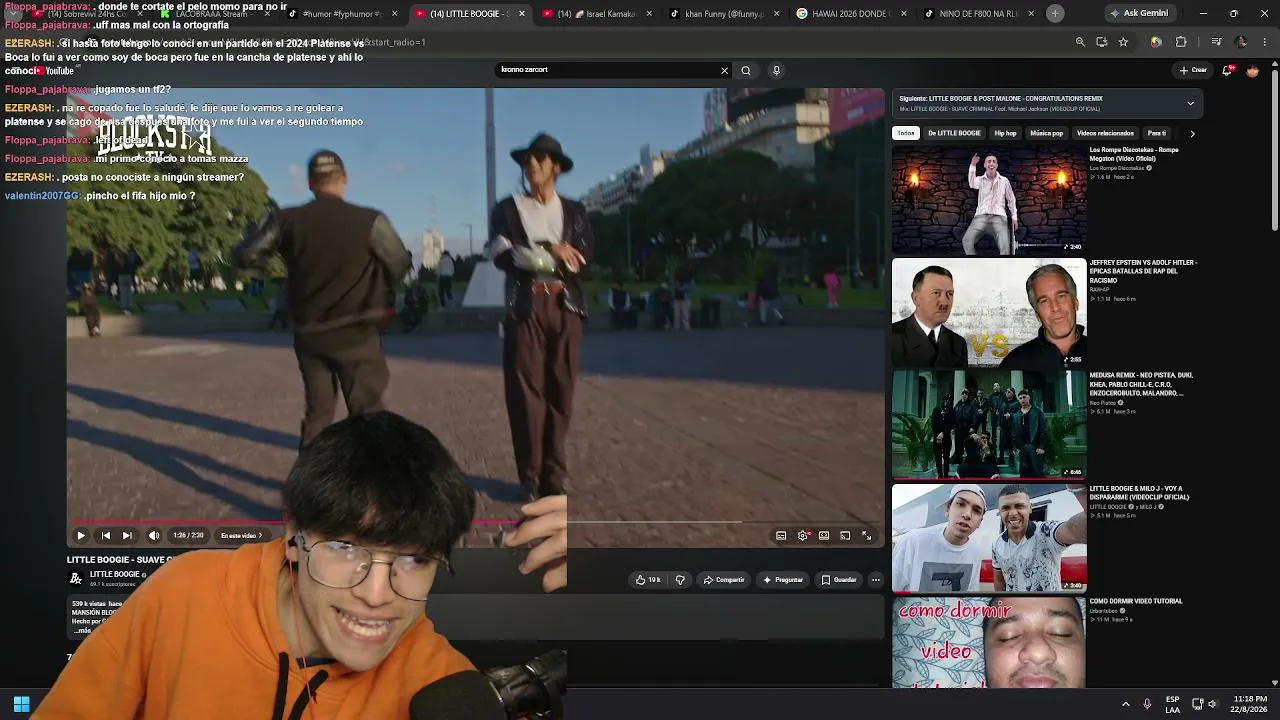Viewport: 1280px width, 720px height.
Task: Open taskbar microphone indicator
Action: [x=1147, y=704]
